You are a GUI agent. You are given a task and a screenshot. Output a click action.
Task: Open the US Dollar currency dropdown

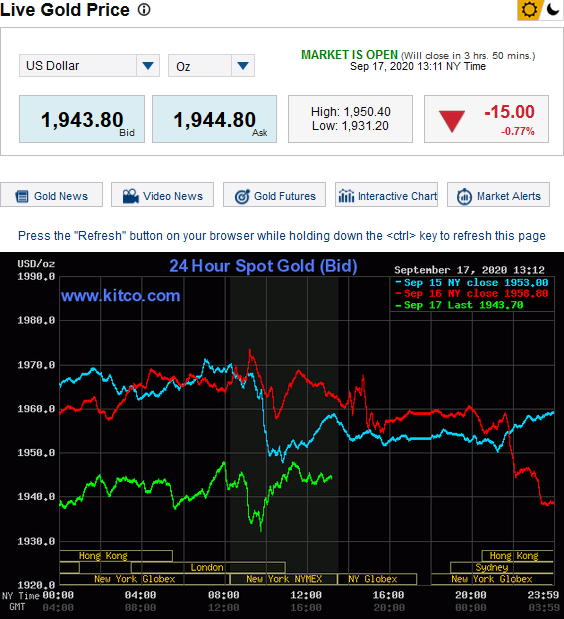(89, 66)
